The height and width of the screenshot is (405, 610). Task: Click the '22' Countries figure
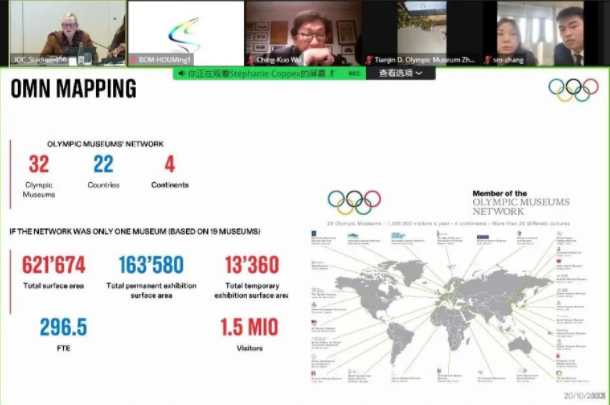pyautogui.click(x=103, y=164)
